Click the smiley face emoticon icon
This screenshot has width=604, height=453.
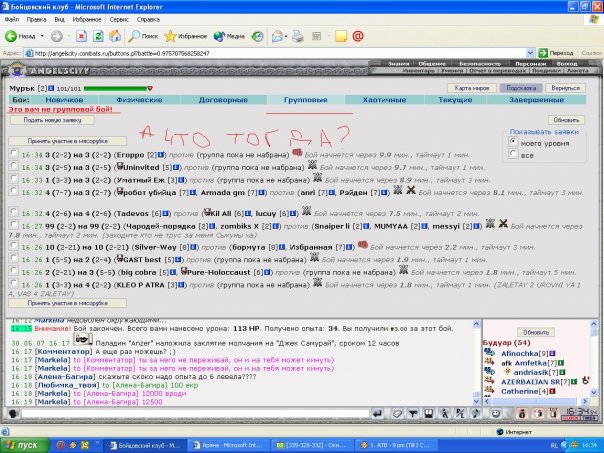pos(496,414)
